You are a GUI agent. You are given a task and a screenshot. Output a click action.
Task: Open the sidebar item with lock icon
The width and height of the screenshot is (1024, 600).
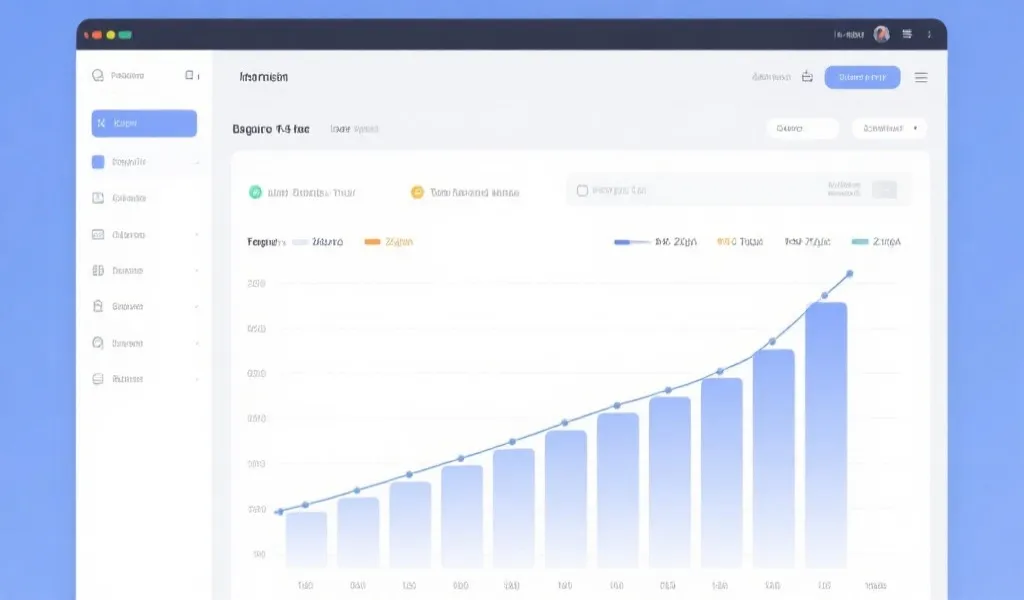pos(98,306)
